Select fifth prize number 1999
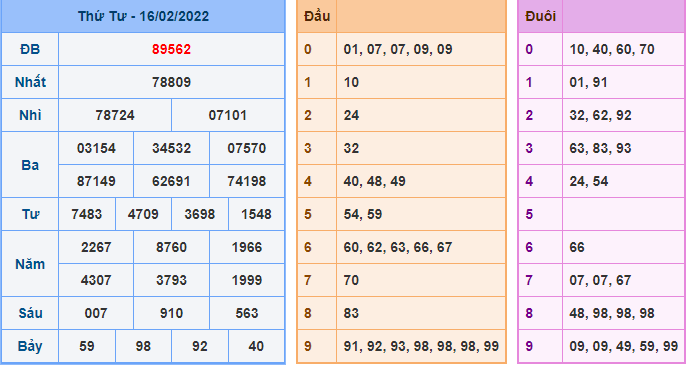 247,280
